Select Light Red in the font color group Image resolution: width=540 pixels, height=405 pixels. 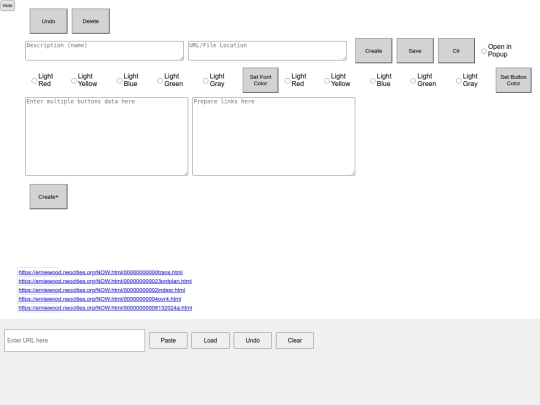pos(34,81)
